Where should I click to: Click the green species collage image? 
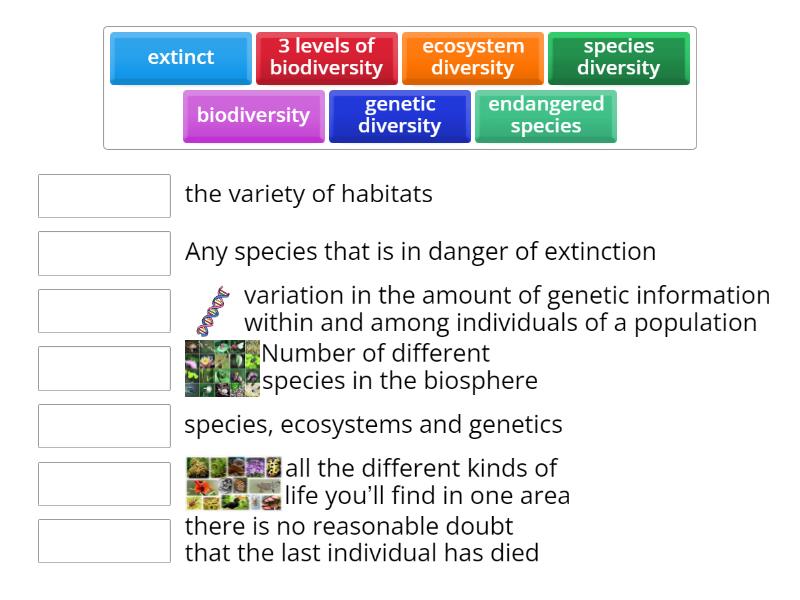coord(222,367)
